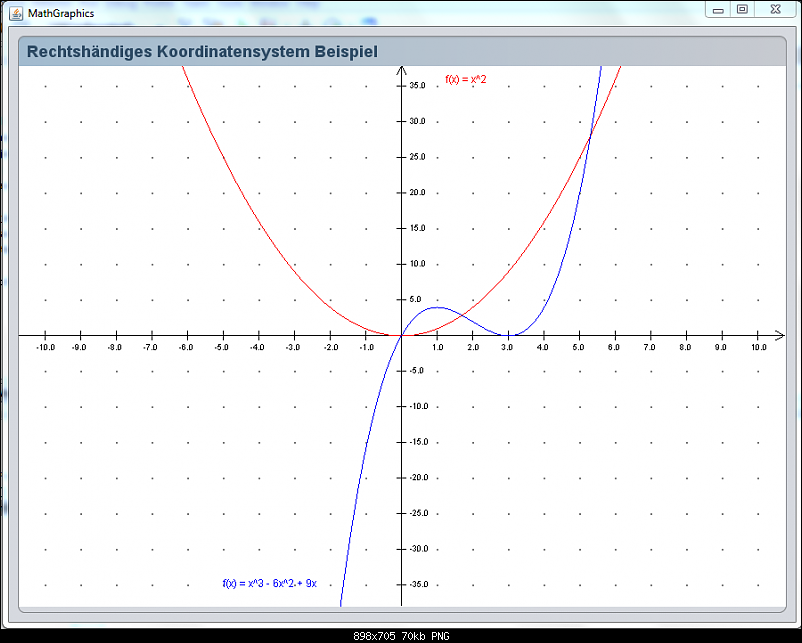Click the Java icon in the title bar
Screen dimensions: 802x643
pyautogui.click(x=16, y=13)
